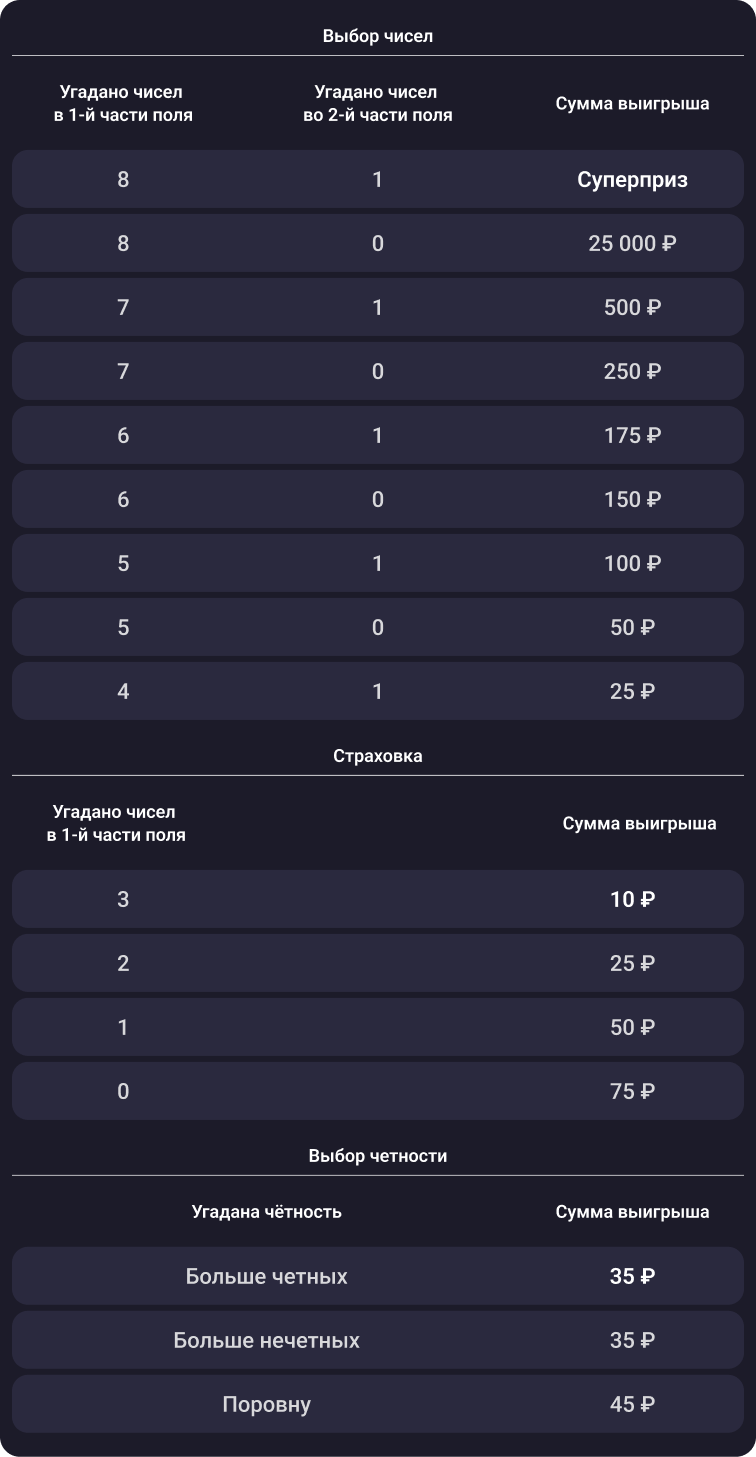Click the 500 ₽ winnings row
Viewport: 756px width, 1457px height.
[378, 308]
